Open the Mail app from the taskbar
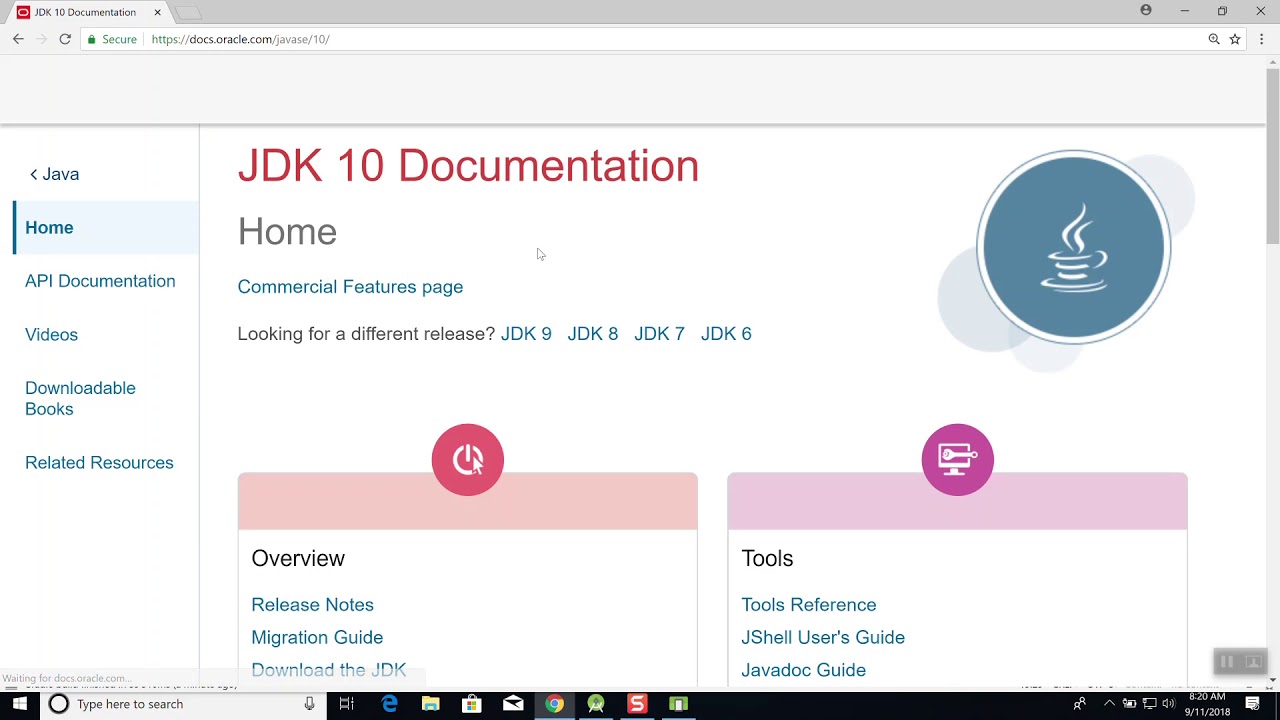Viewport: 1280px width, 720px height. pos(513,704)
